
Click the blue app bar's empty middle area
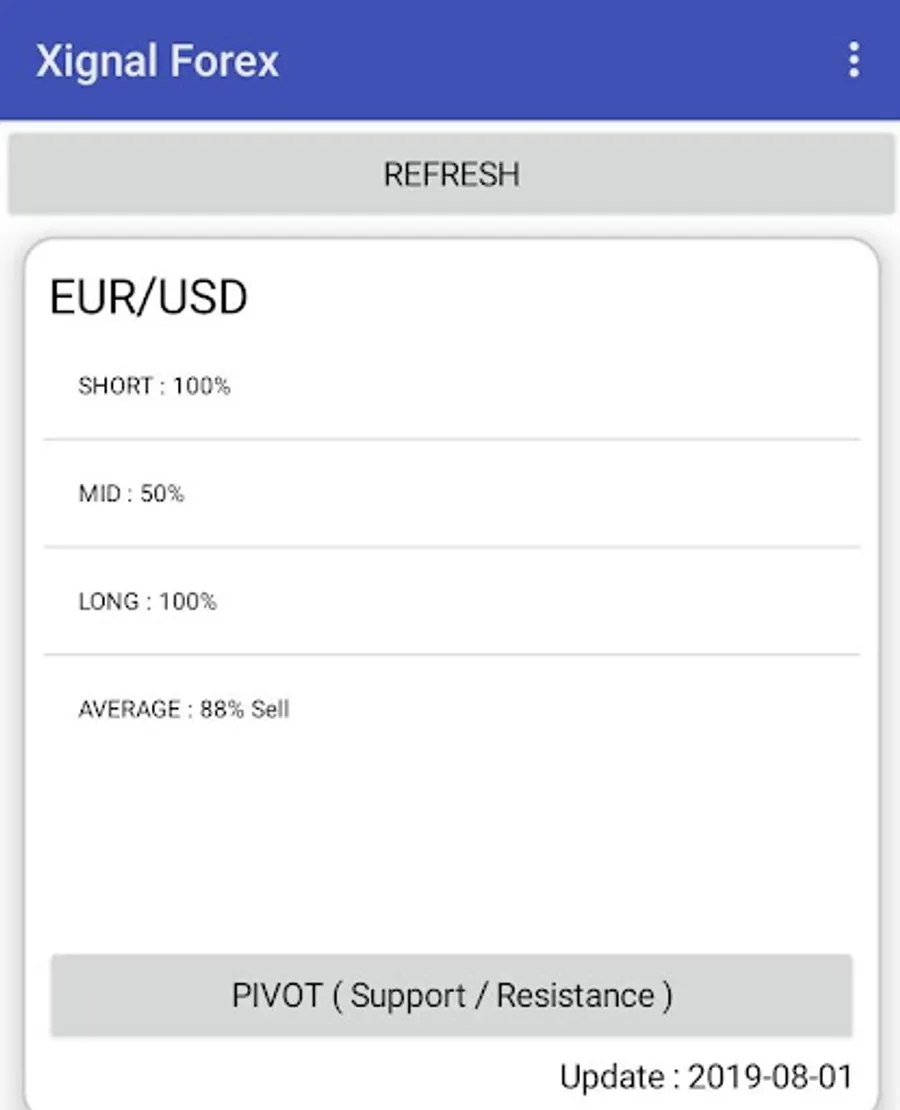tap(560, 60)
